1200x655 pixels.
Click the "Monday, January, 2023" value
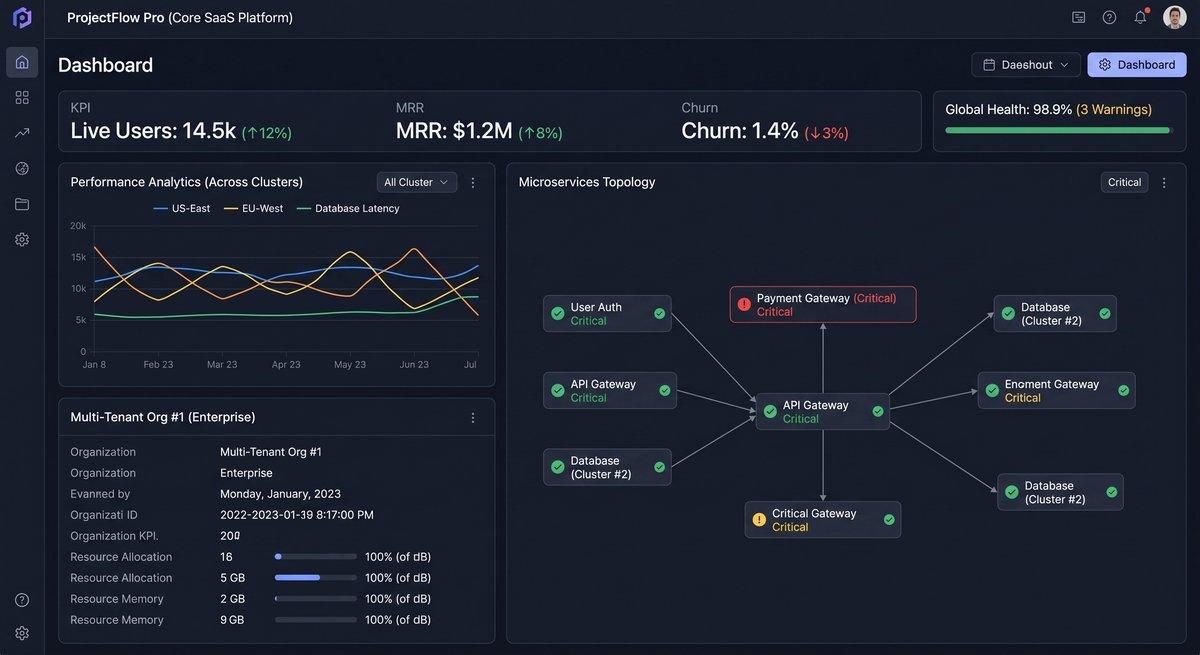coord(280,494)
